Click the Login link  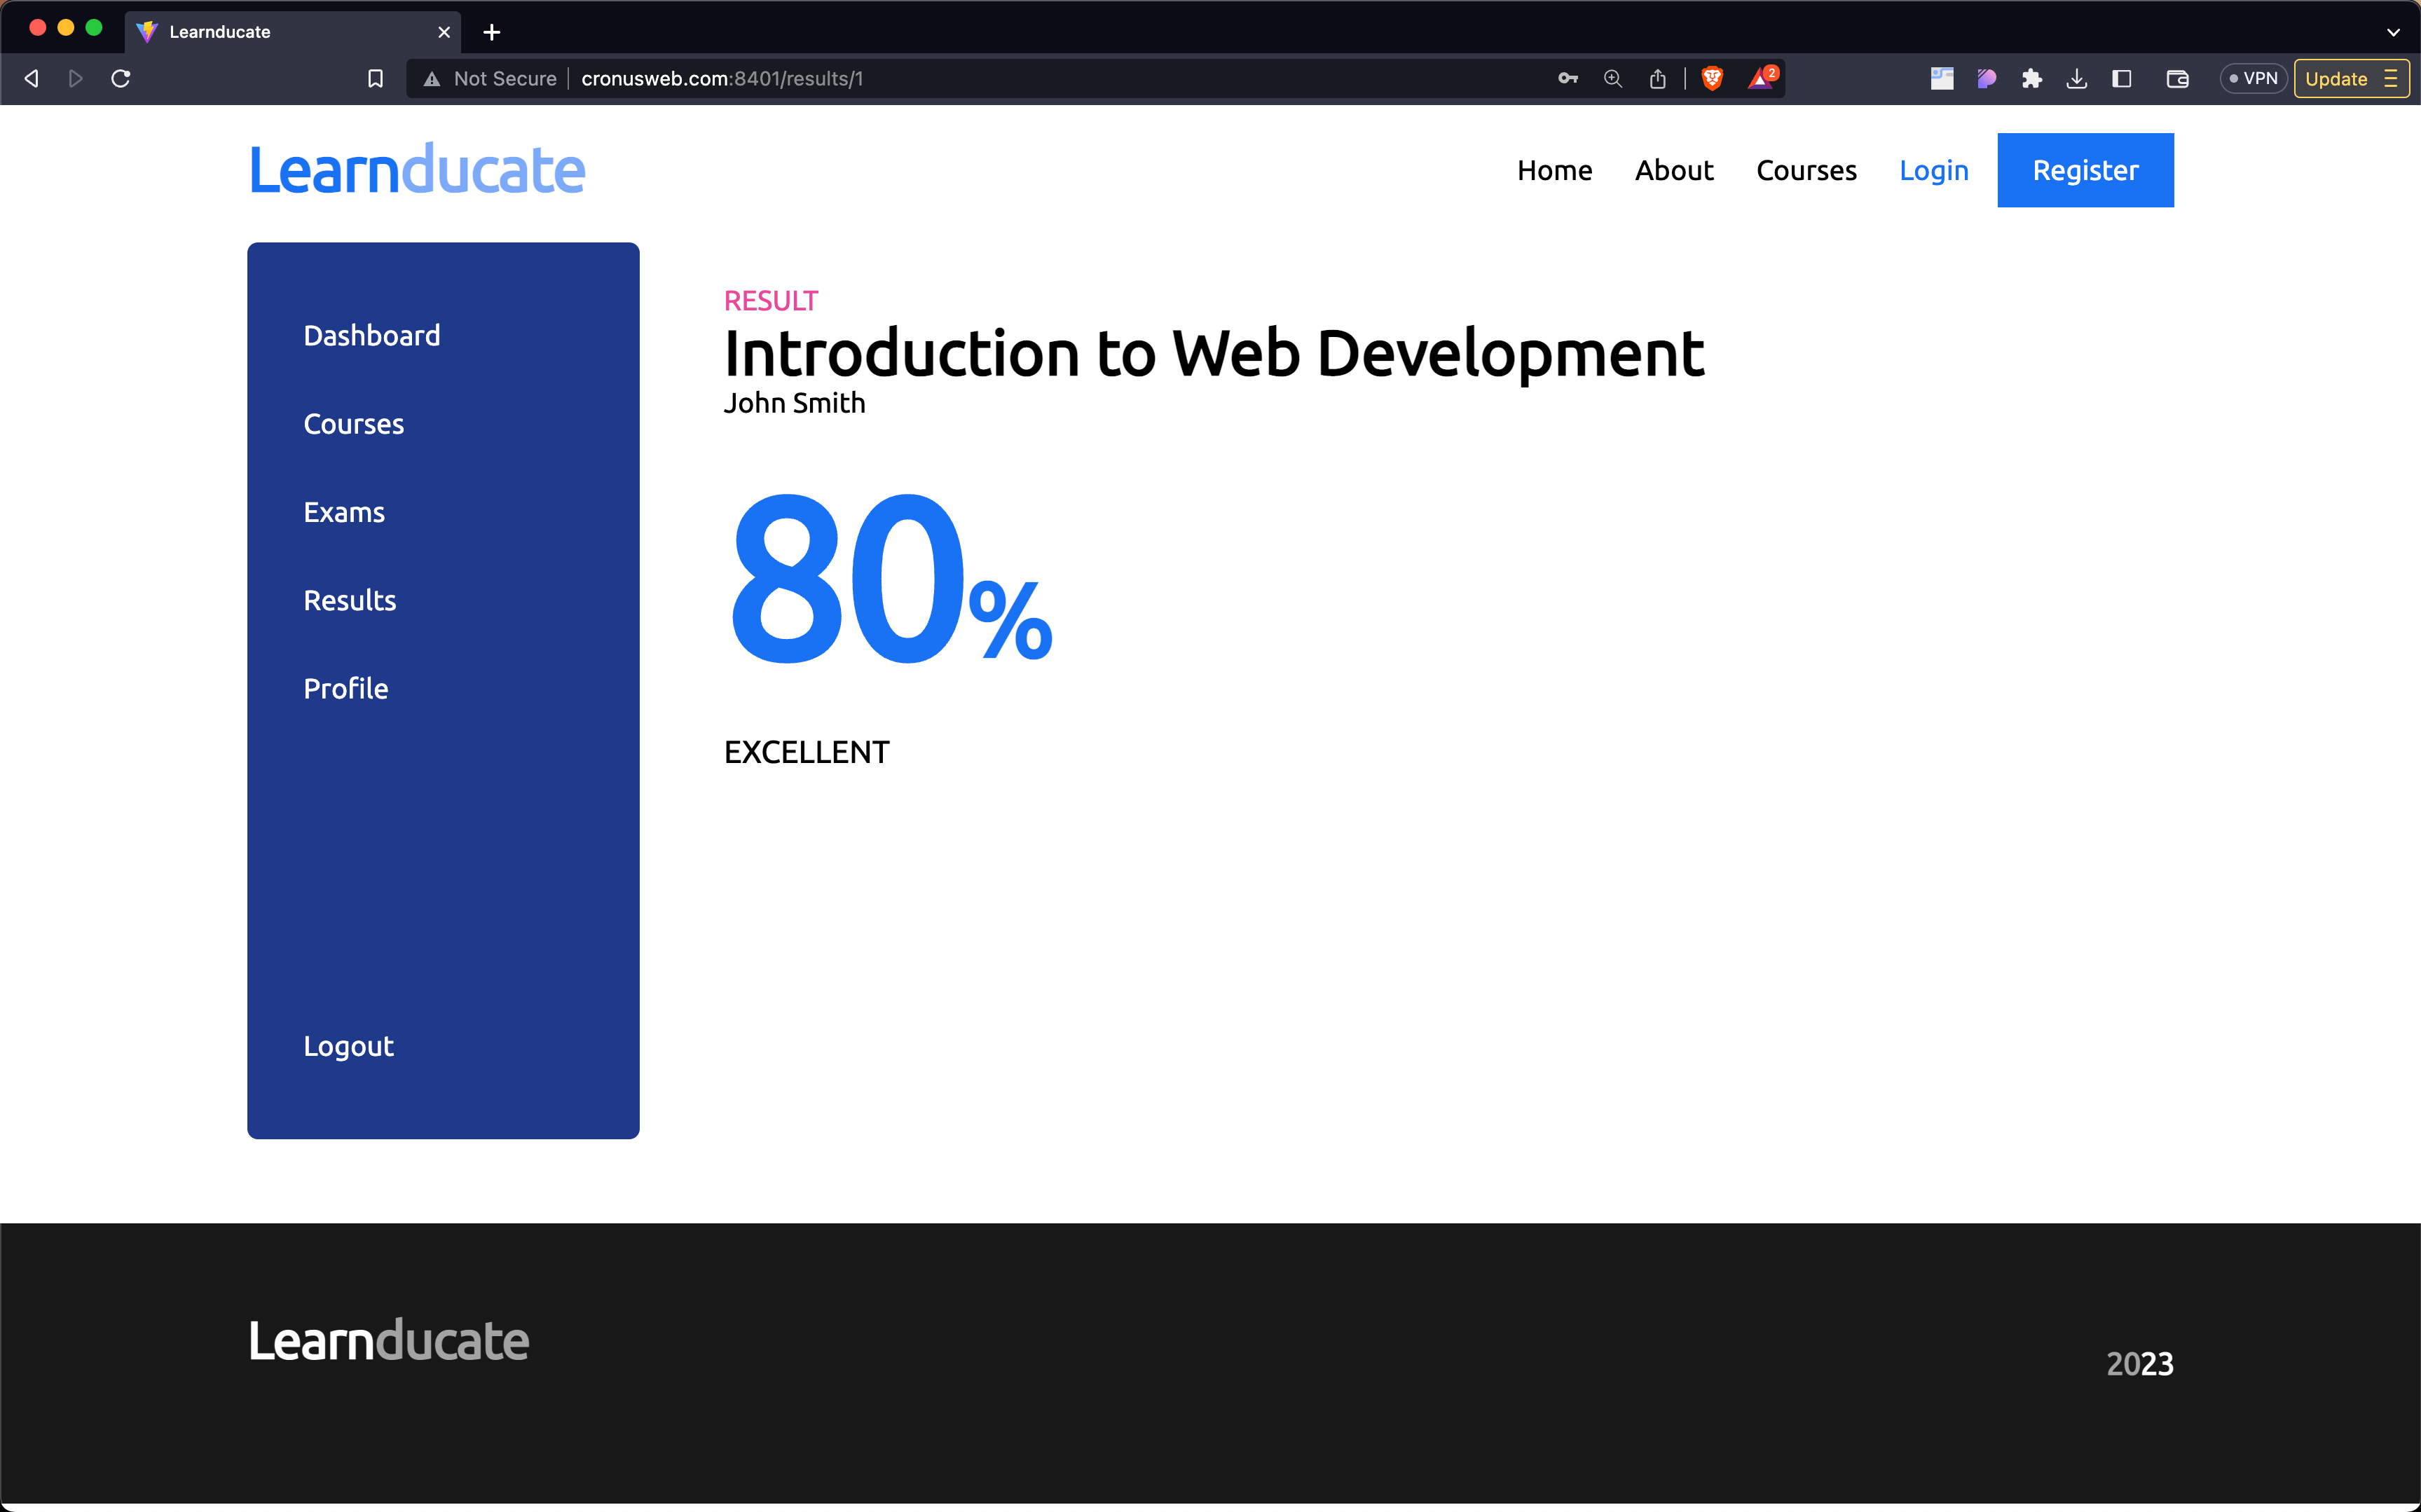(1933, 170)
